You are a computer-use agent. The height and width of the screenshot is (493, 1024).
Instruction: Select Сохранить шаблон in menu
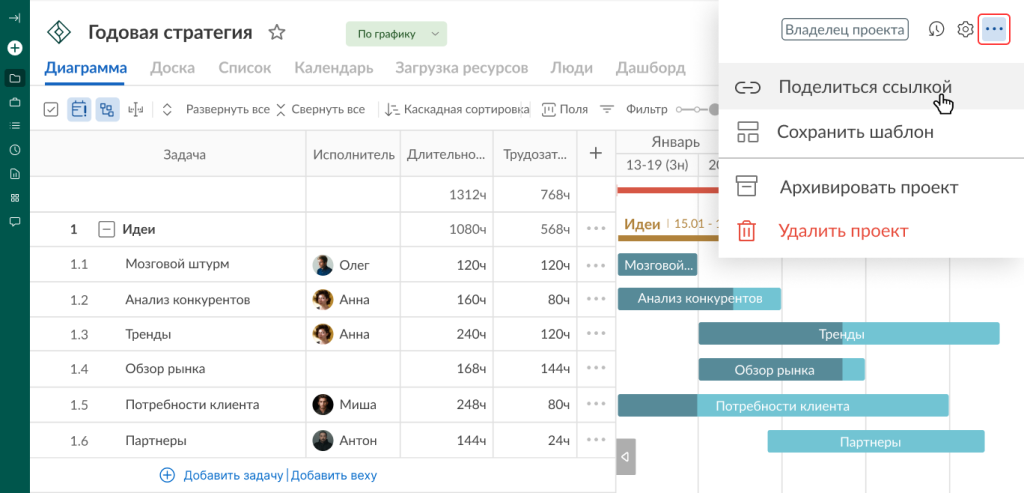coord(871,133)
